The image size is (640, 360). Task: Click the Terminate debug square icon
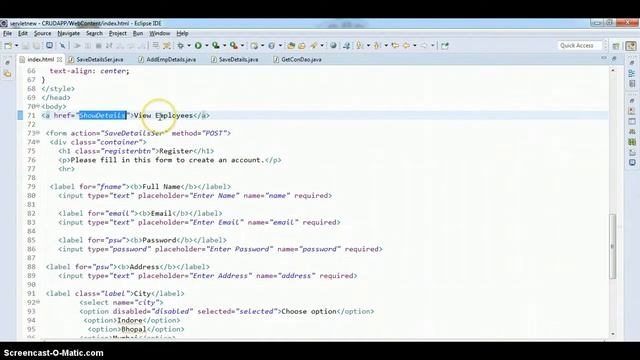tap(98, 46)
